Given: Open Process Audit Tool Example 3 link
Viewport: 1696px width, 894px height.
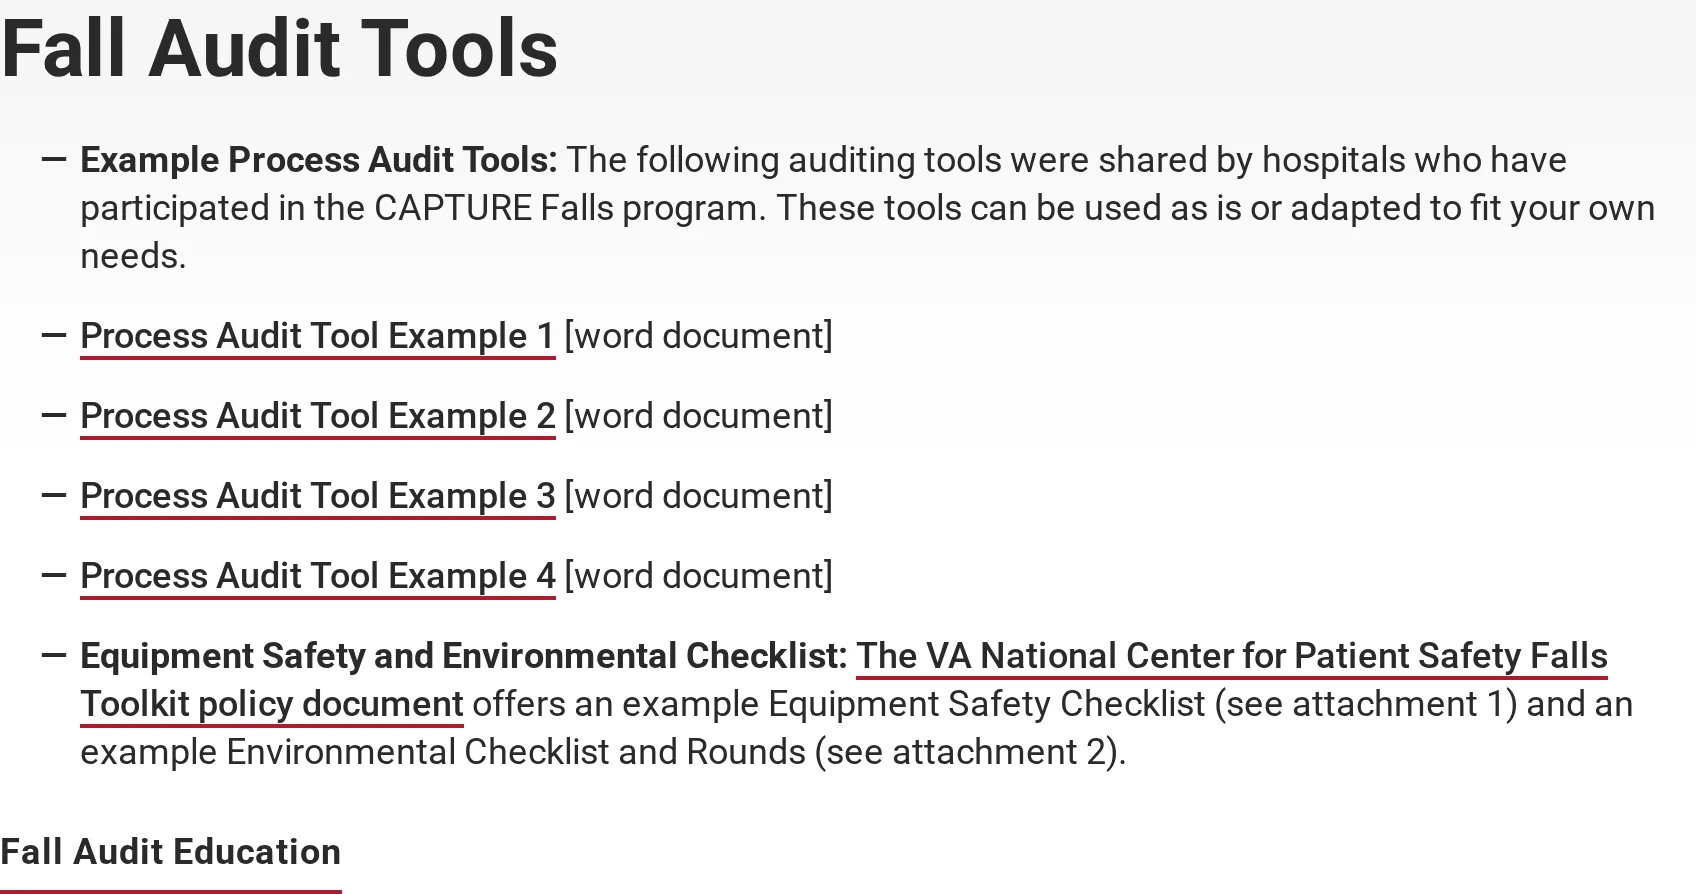Looking at the screenshot, I should (317, 496).
